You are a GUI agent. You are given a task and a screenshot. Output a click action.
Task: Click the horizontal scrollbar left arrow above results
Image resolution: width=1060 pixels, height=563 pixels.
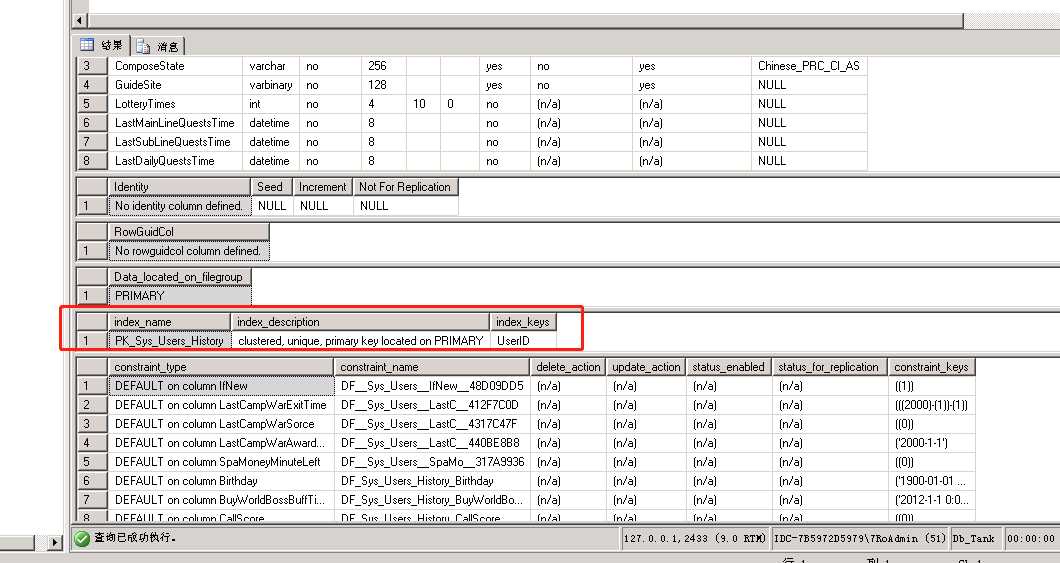click(x=80, y=21)
